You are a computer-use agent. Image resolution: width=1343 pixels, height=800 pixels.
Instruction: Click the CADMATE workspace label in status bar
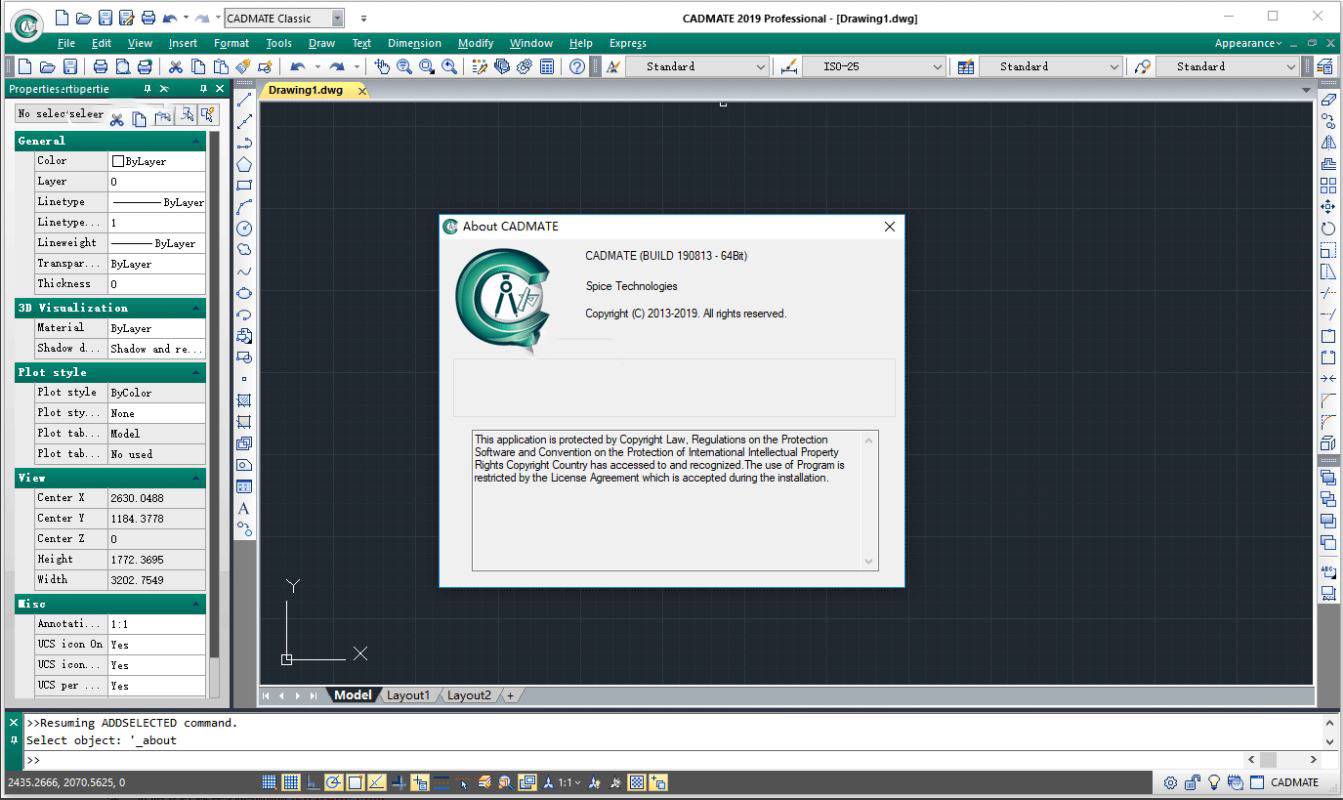1295,783
